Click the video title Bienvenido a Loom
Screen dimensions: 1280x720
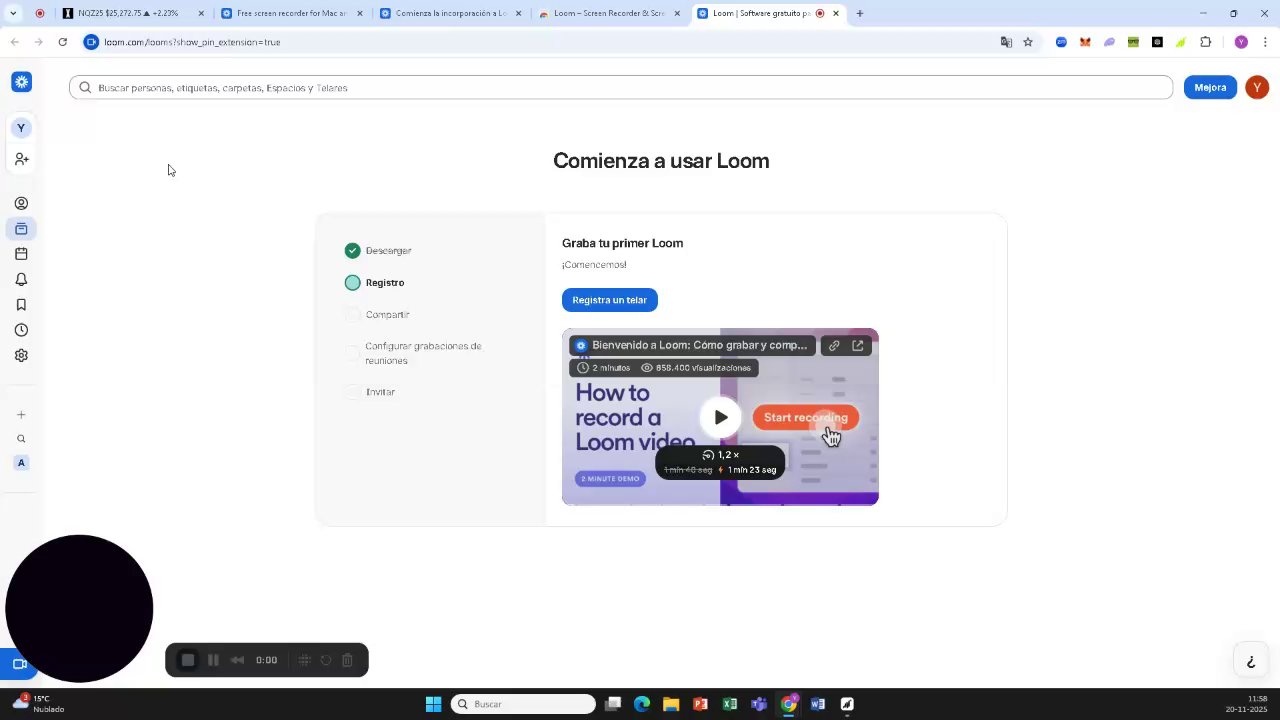coord(699,345)
